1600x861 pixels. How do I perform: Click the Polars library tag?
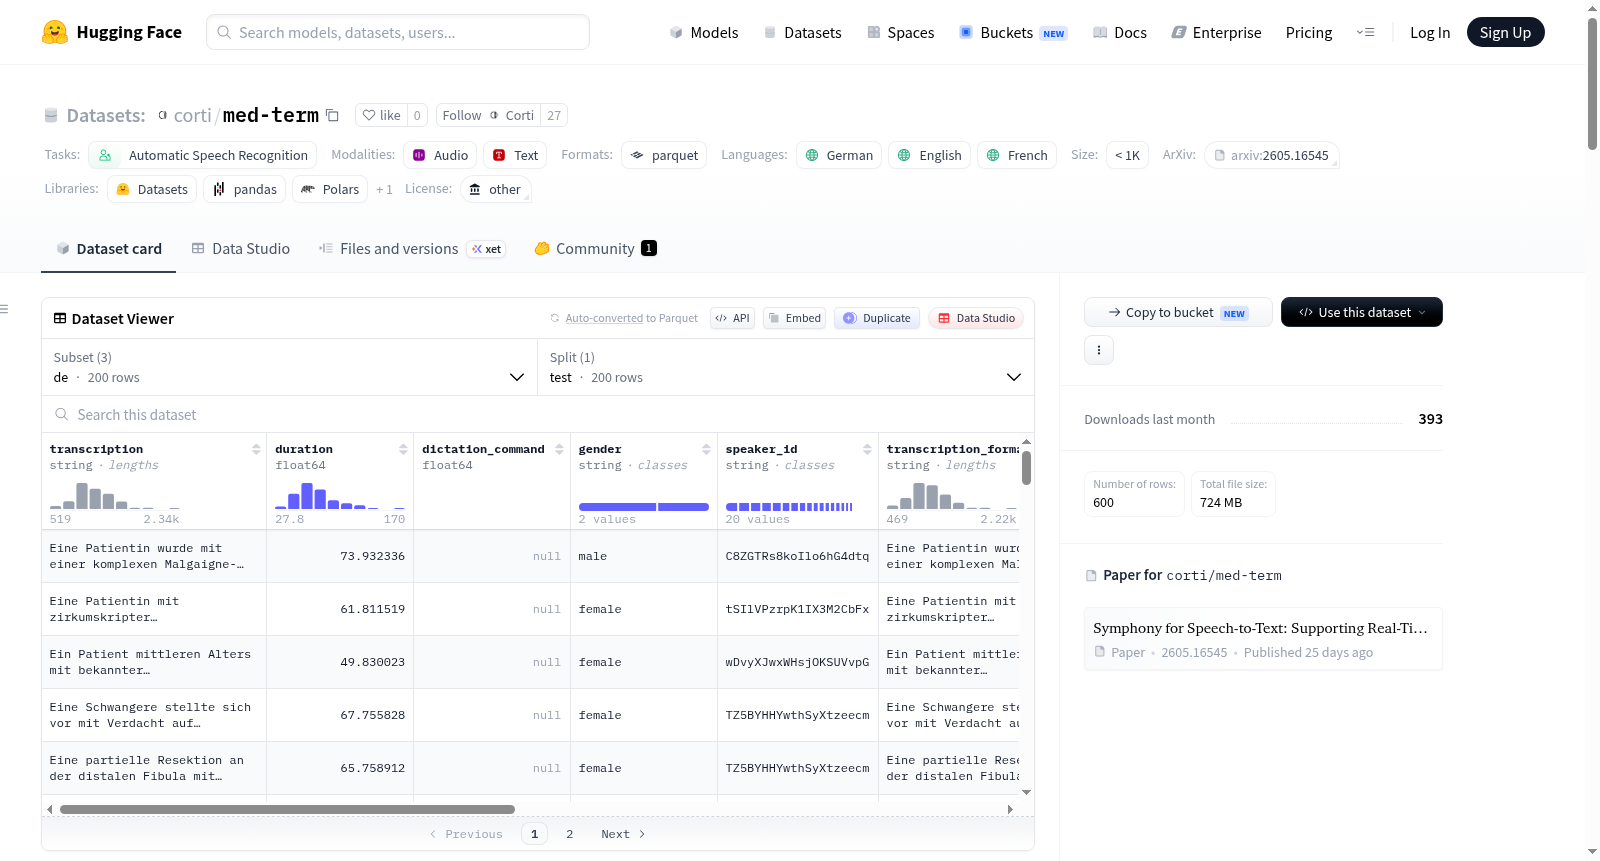330,189
